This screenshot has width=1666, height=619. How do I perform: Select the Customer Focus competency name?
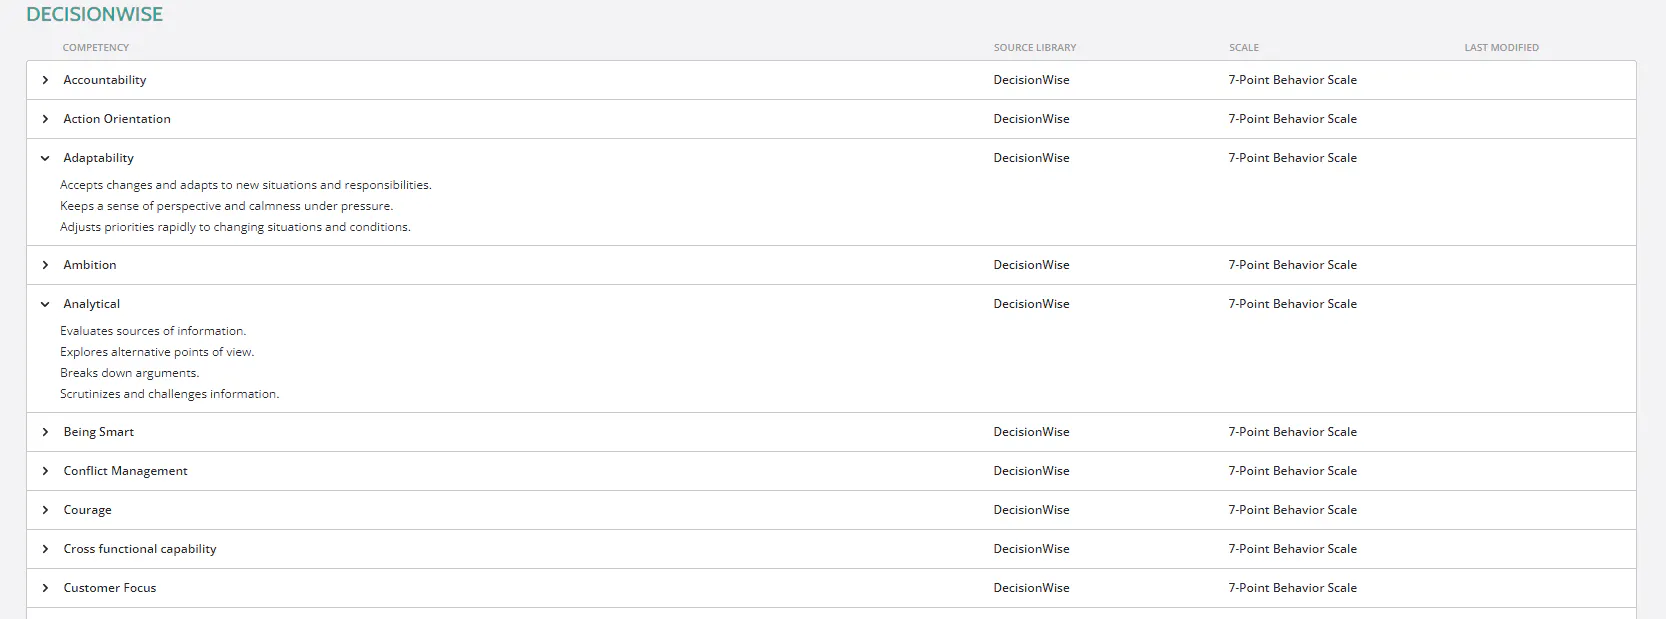110,588
